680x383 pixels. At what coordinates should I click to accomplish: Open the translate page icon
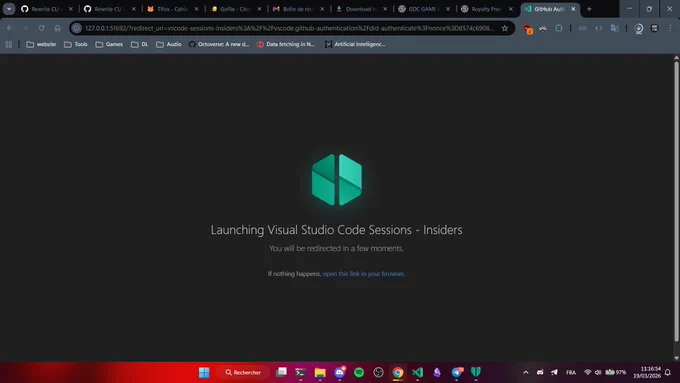point(615,28)
